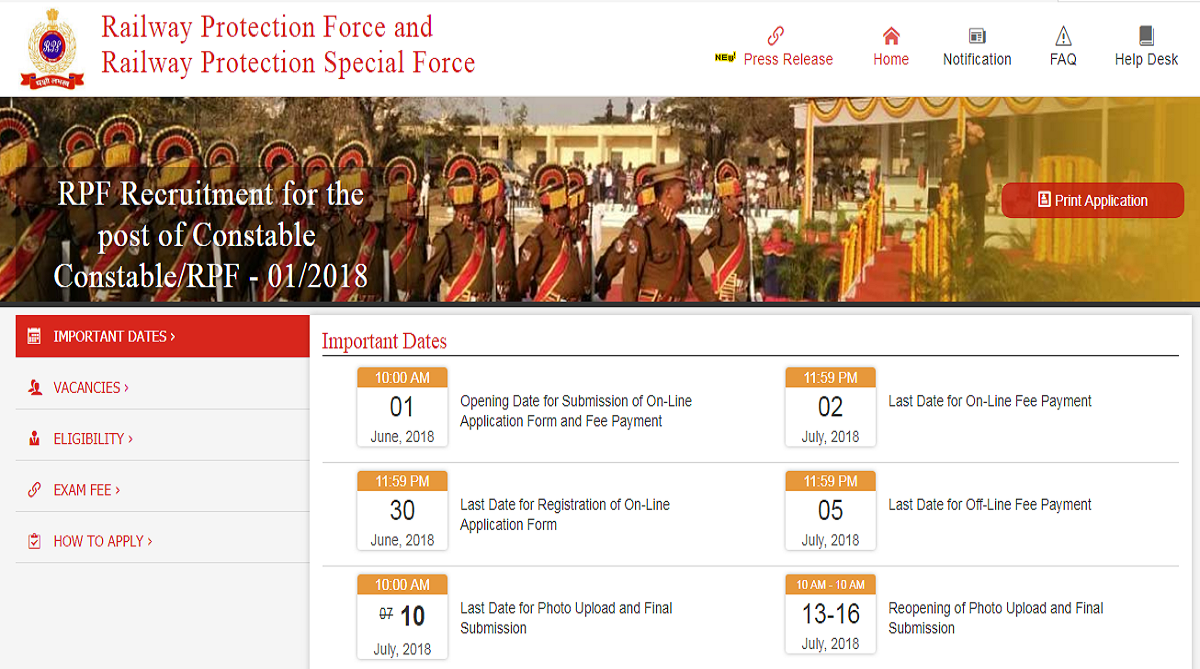1200x669 pixels.
Task: Click the 01 June, 2018 date card
Action: click(402, 407)
